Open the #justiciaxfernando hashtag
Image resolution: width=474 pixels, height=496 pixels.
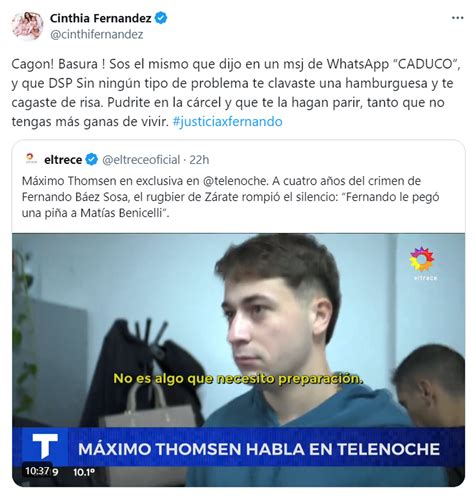pos(227,121)
